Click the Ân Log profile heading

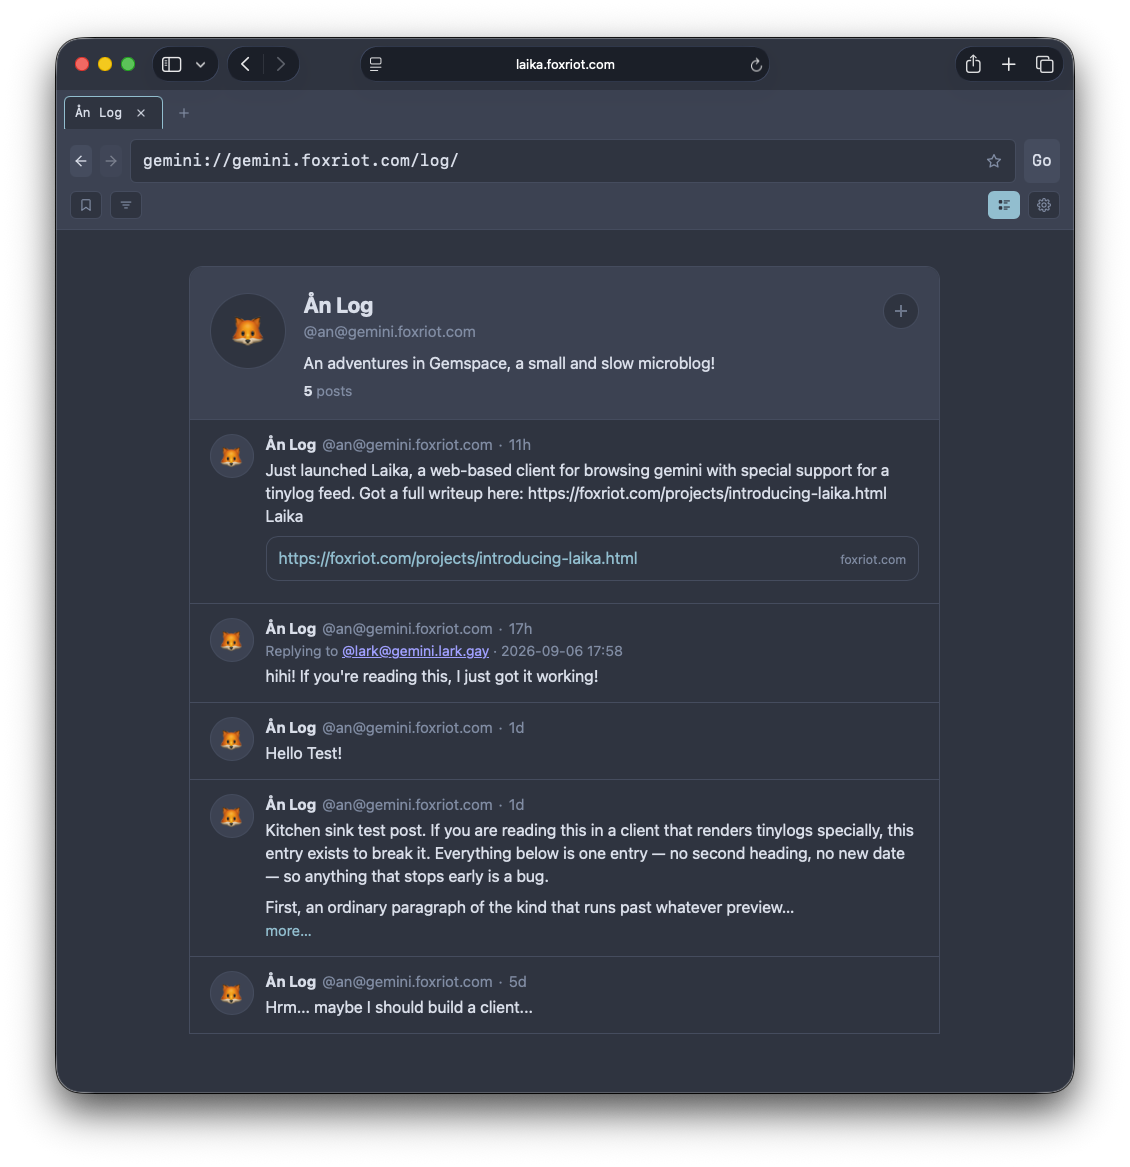tap(338, 305)
